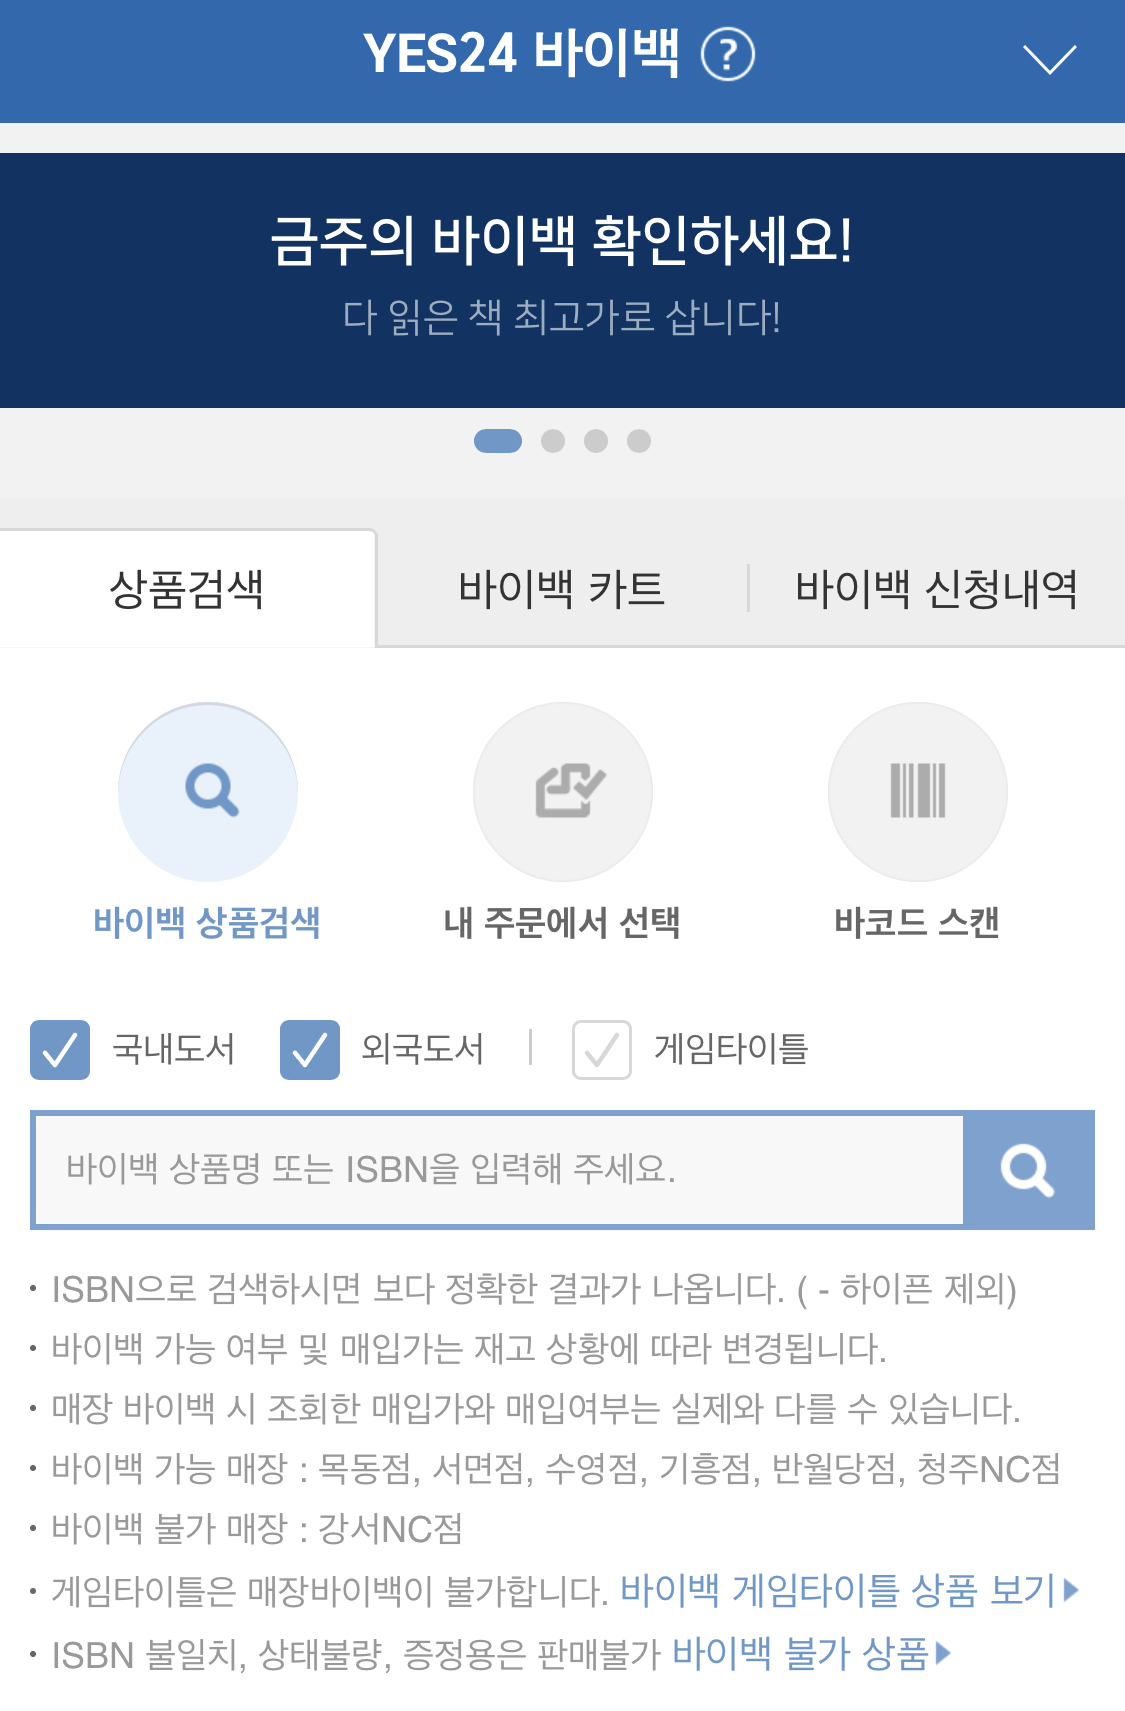Click the 외국도서 label text
This screenshot has width=1125, height=1711.
click(x=422, y=1049)
